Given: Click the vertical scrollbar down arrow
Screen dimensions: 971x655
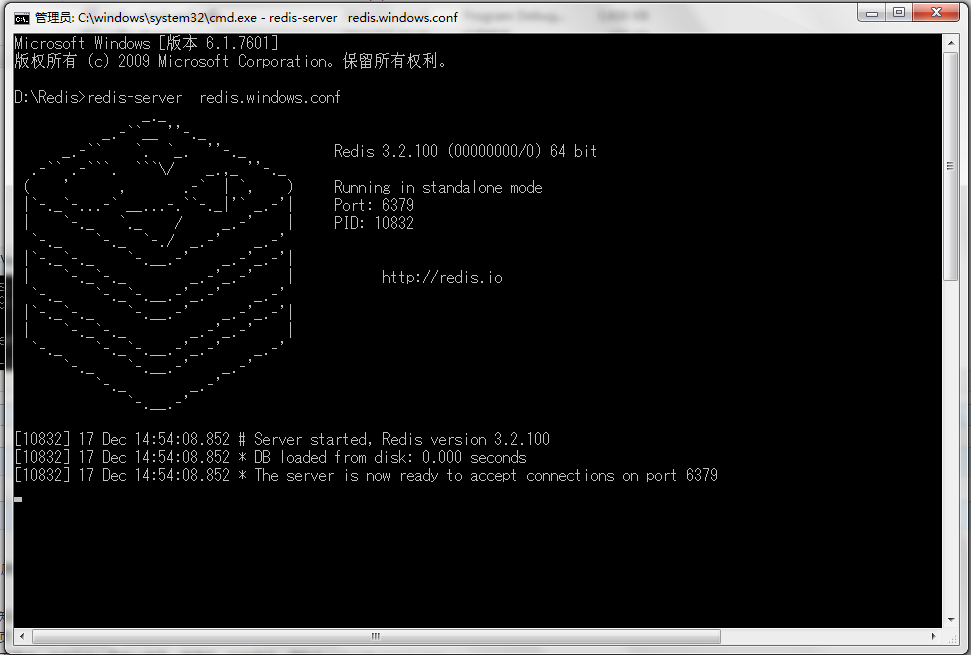Looking at the screenshot, I should click(951, 620).
